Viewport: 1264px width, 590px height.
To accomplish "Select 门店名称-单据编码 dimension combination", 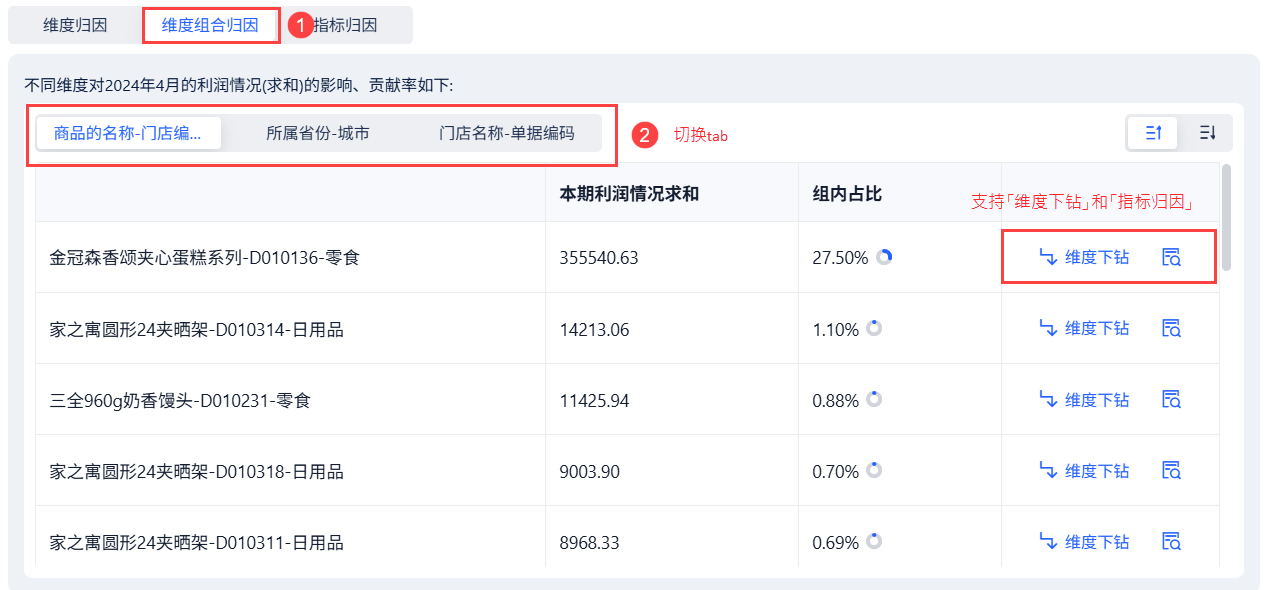I will tap(506, 133).
